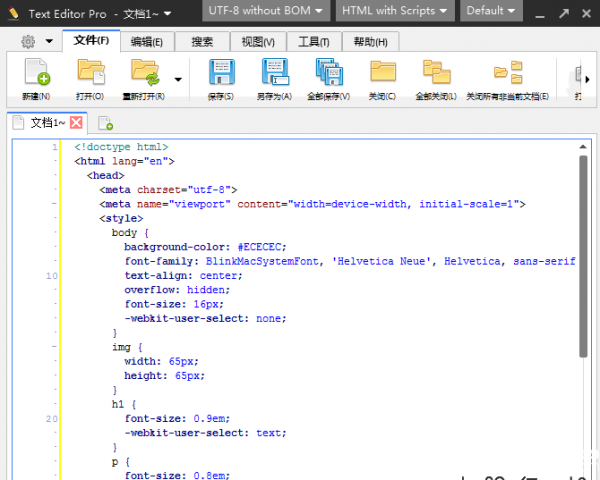
Task: Click the New file (新建) icon
Action: point(36,74)
